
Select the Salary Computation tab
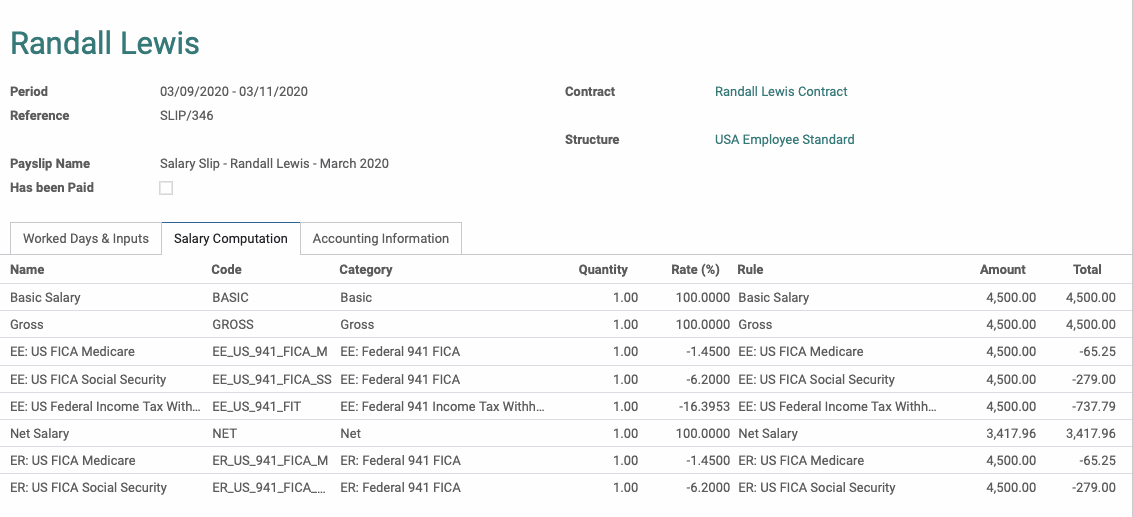231,239
